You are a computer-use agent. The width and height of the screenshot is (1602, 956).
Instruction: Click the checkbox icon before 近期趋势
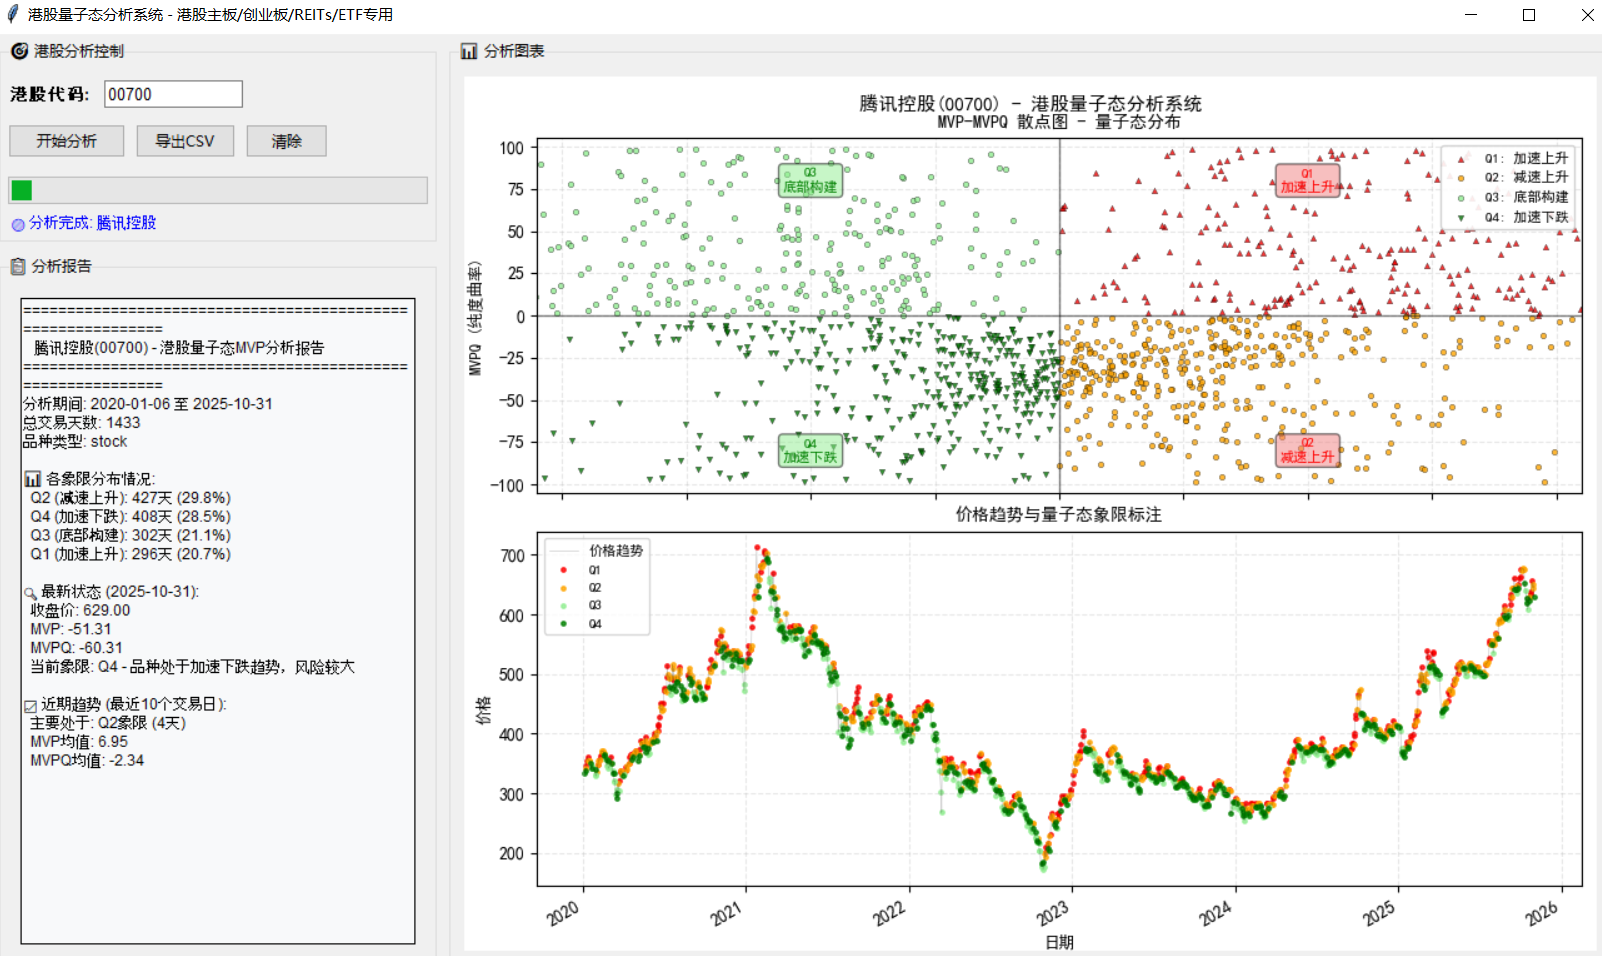31,705
